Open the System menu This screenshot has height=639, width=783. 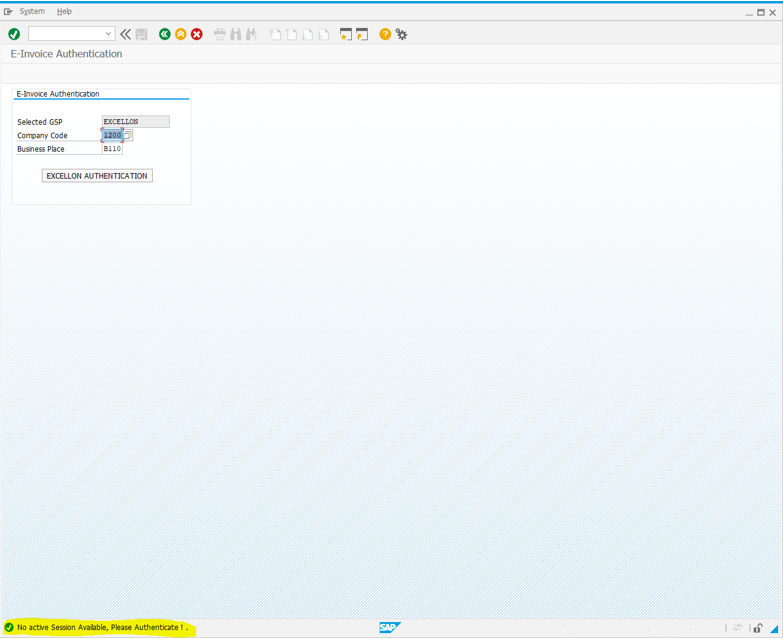(x=32, y=11)
